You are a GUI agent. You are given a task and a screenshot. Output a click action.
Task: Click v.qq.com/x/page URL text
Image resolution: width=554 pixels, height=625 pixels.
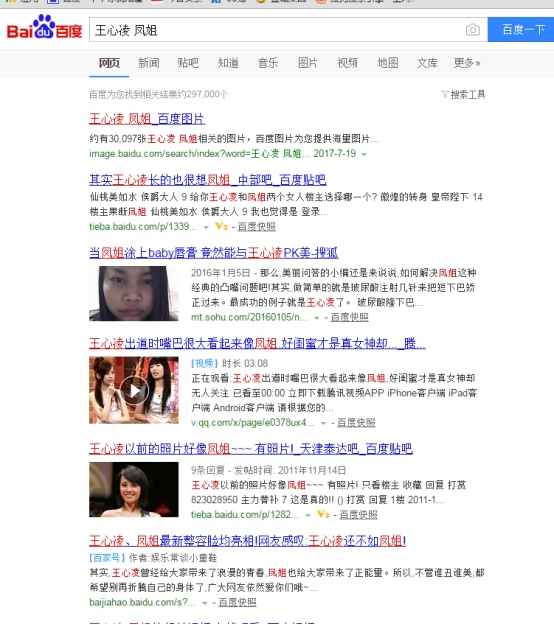253,423
